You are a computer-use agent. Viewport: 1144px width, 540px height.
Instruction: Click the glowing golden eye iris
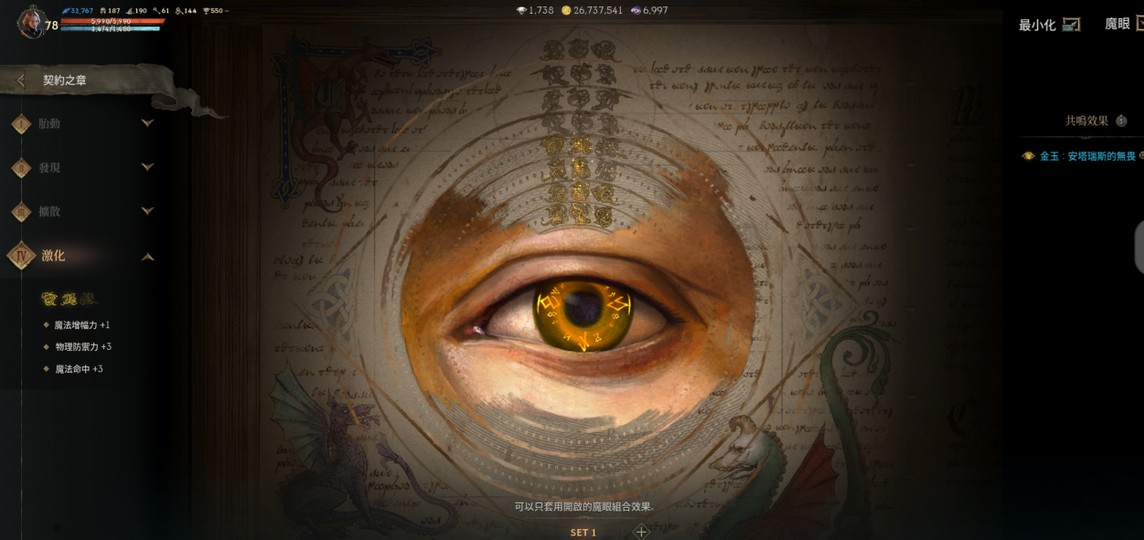click(581, 312)
